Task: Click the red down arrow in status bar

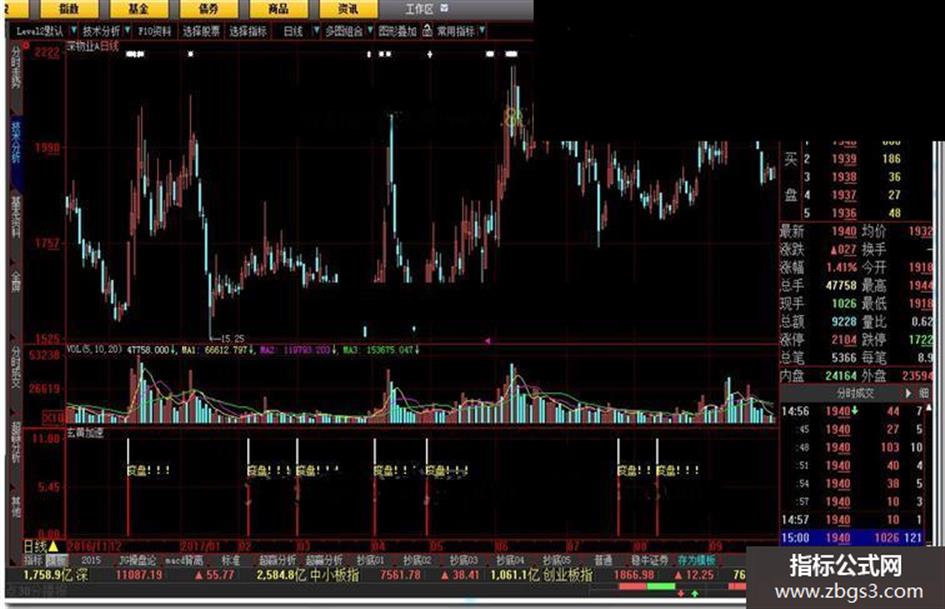Action: point(681,594)
